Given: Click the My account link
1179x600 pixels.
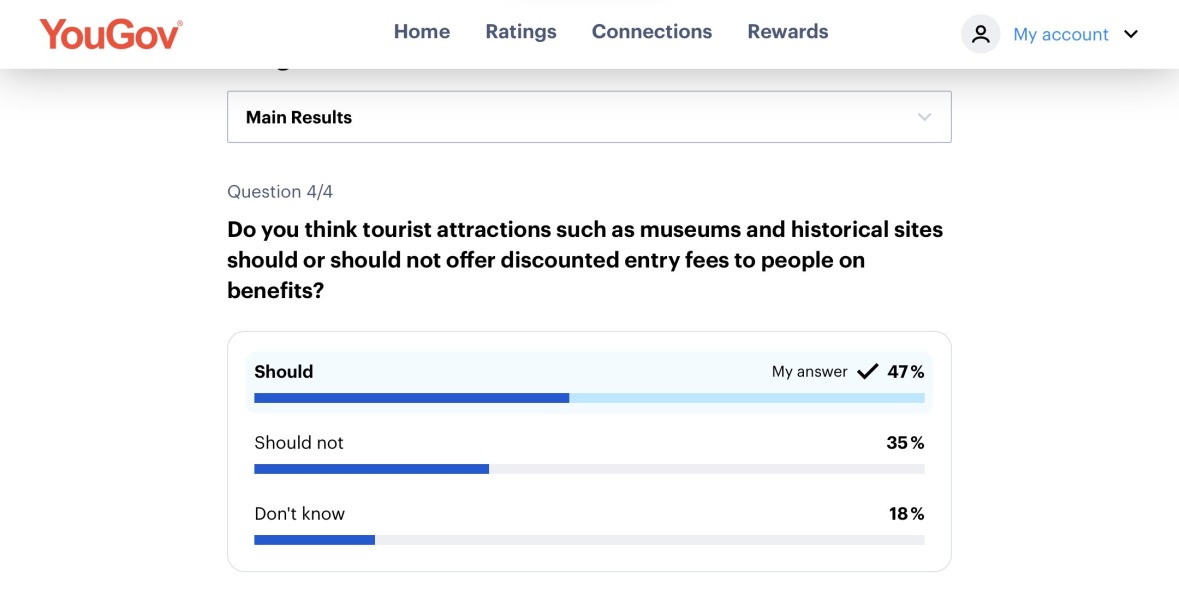Looking at the screenshot, I should (1060, 34).
